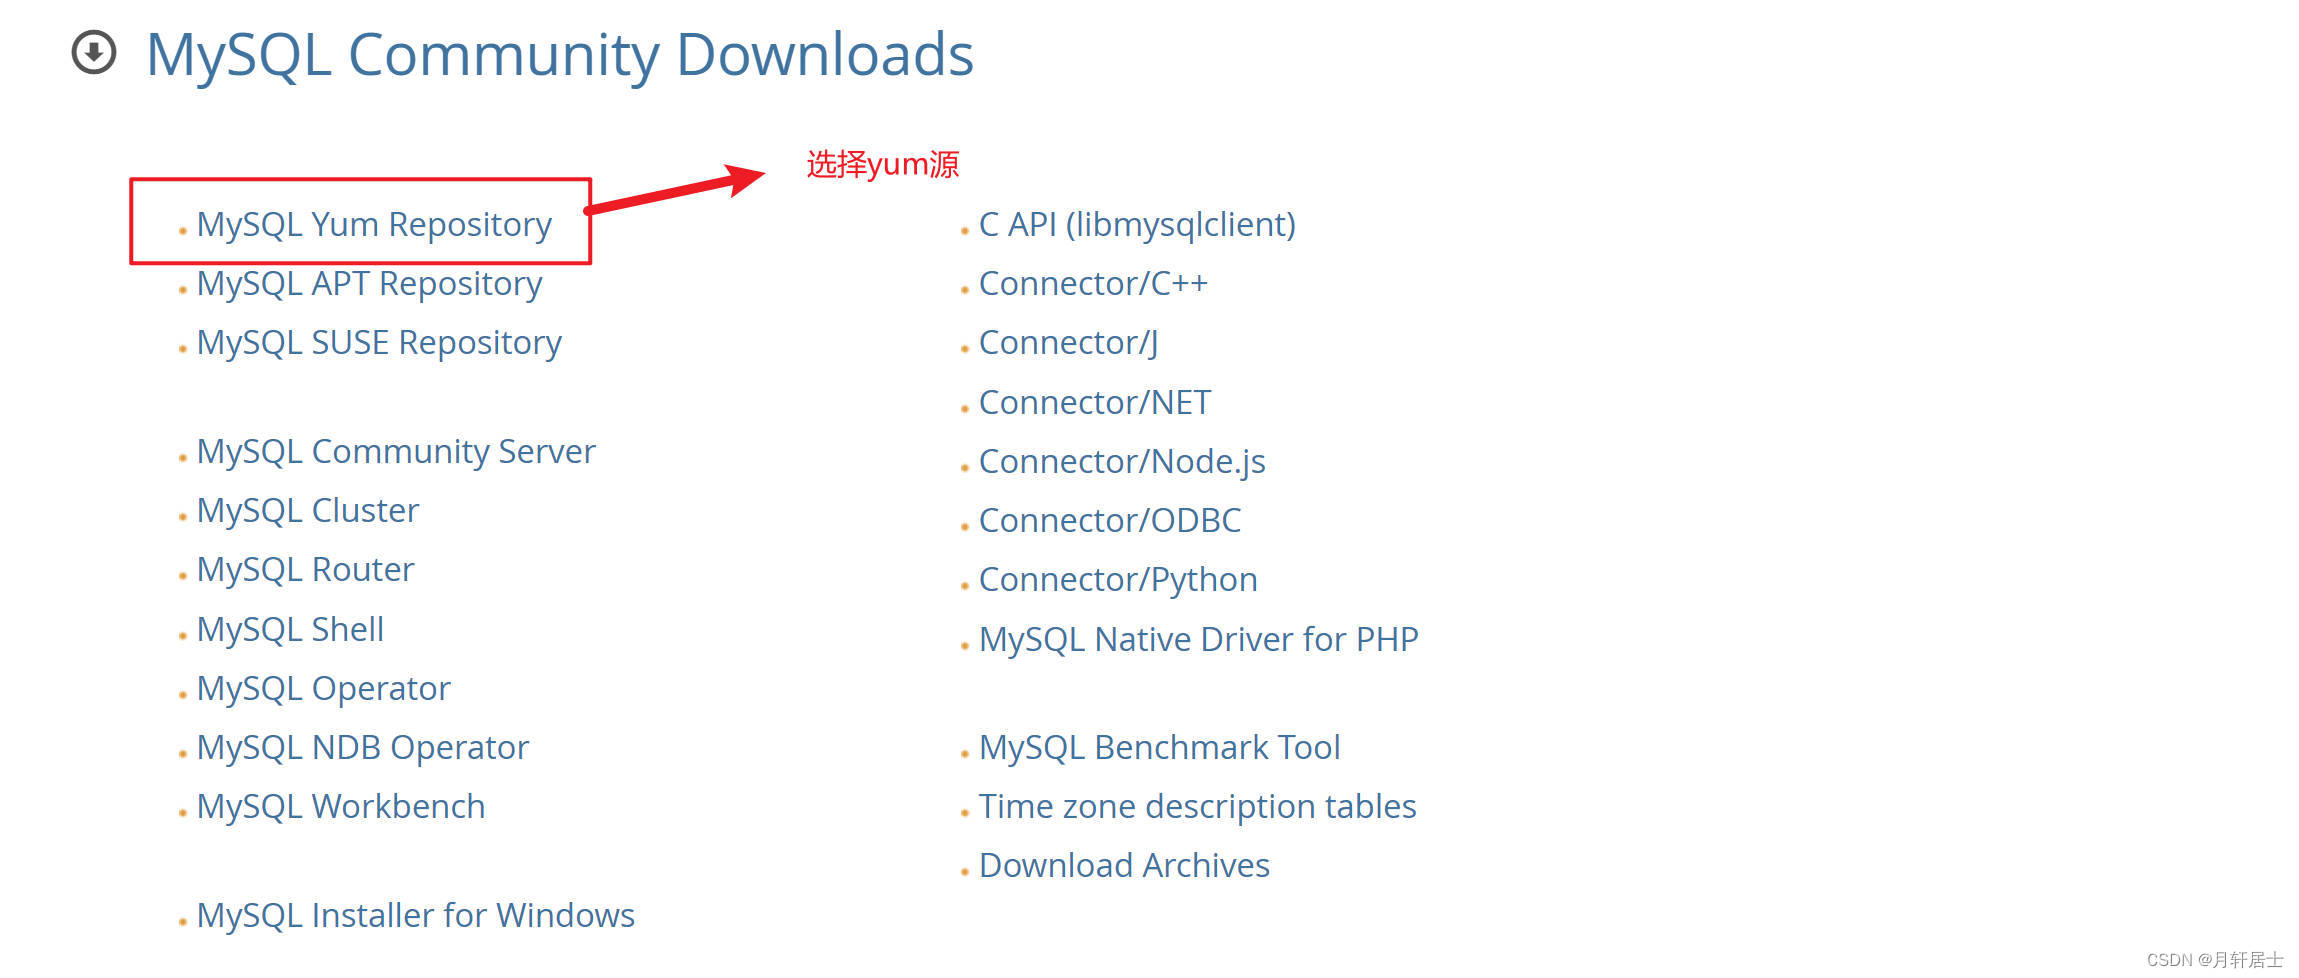Open the MySQL Router page
Image resolution: width=2299 pixels, height=978 pixels.
click(305, 570)
